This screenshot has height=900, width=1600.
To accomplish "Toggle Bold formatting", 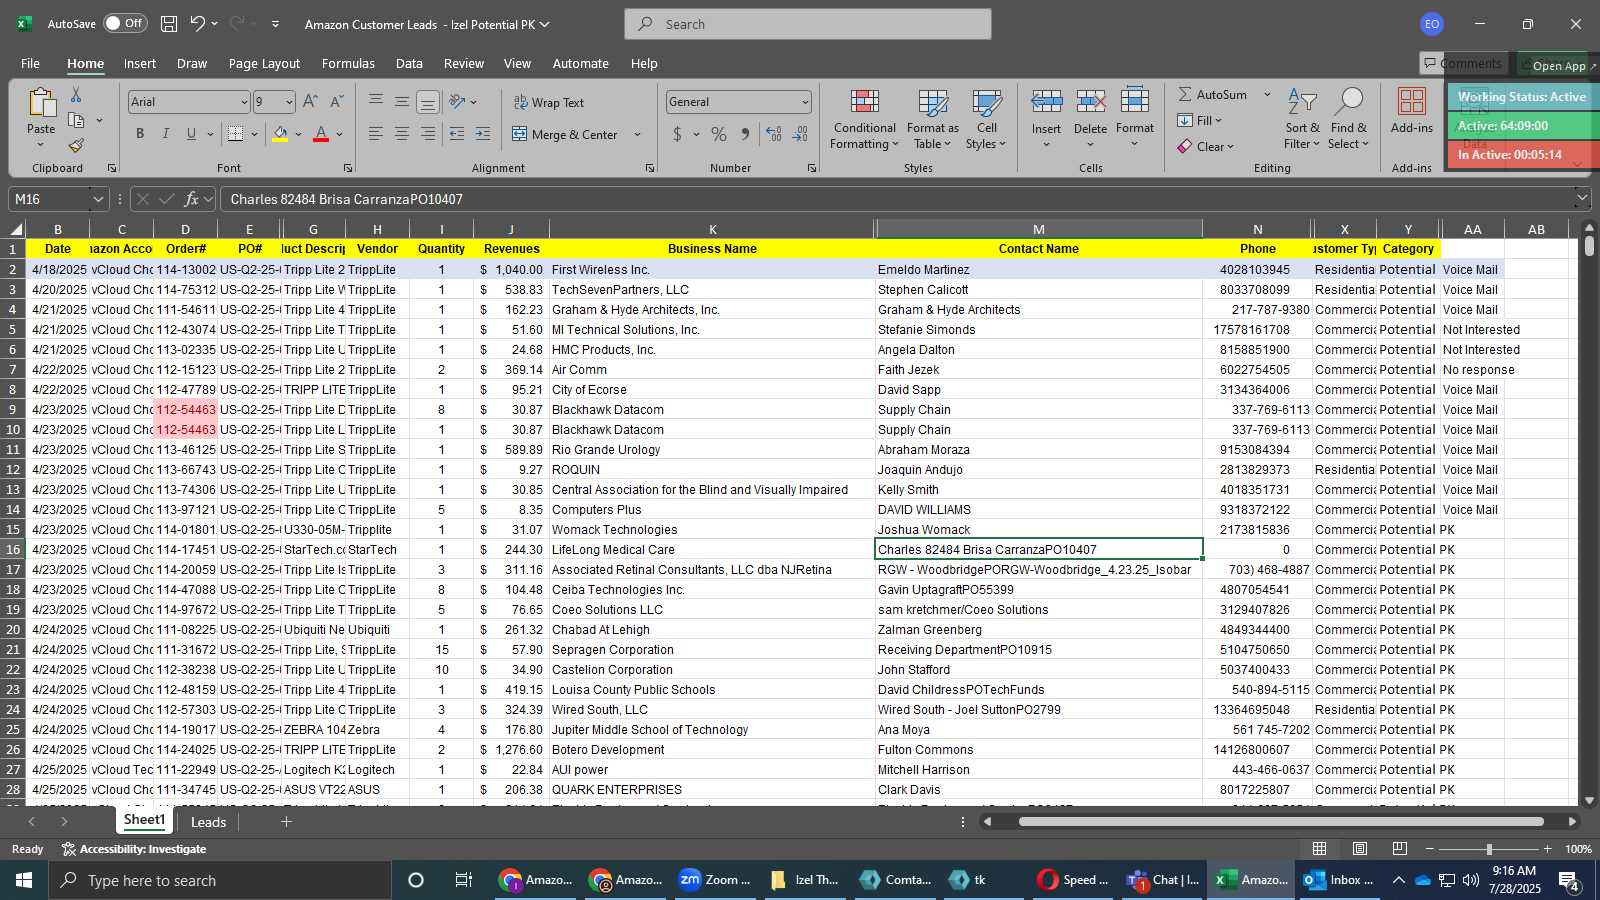I will 140,134.
